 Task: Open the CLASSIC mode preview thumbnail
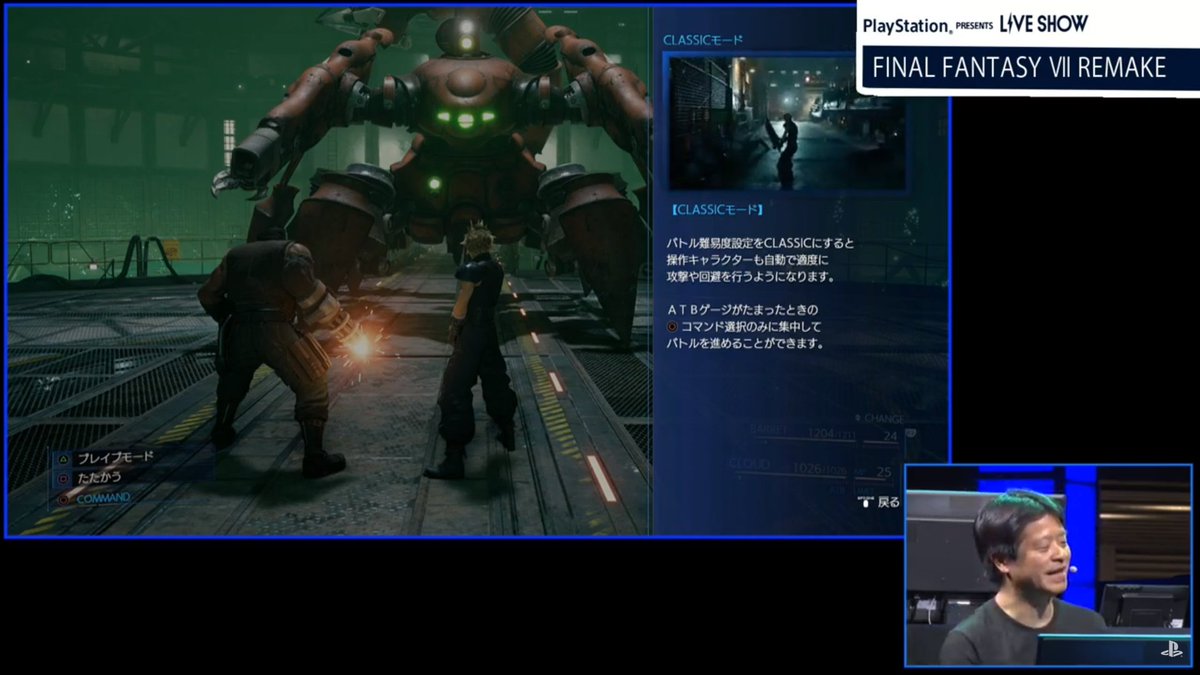click(x=787, y=123)
